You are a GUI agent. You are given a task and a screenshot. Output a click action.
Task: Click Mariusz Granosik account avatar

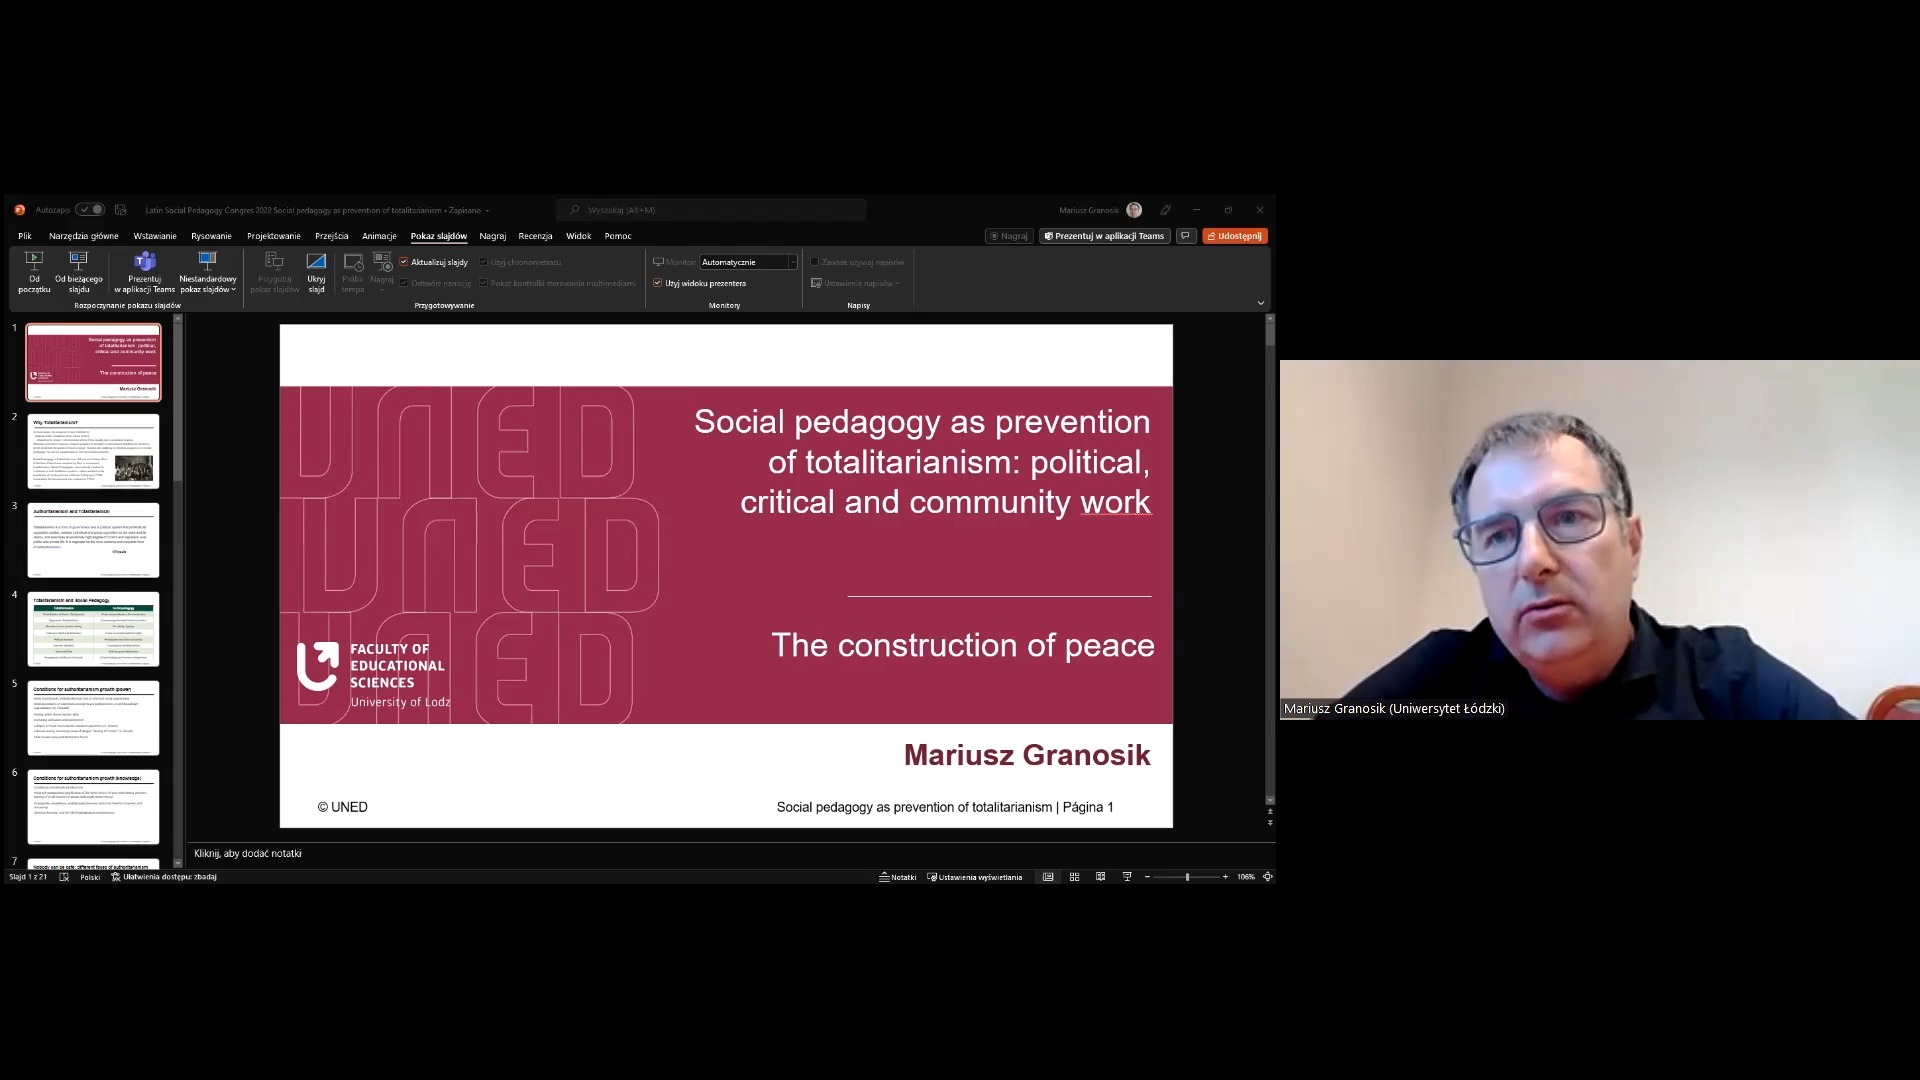[1134, 210]
